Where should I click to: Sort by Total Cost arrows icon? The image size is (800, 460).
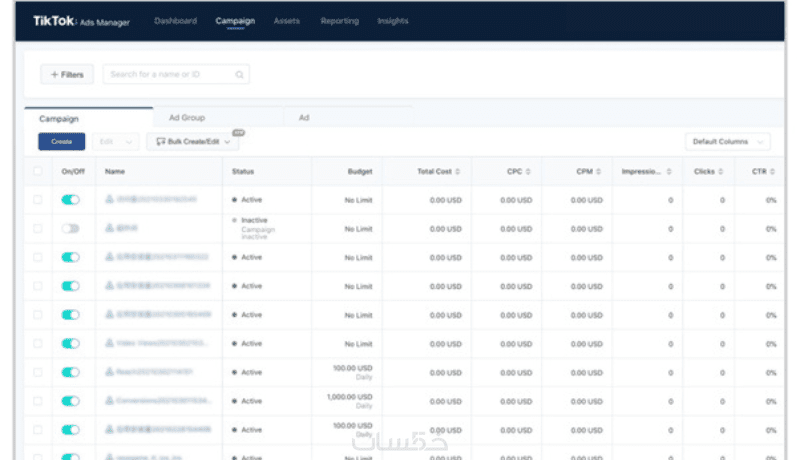pyautogui.click(x=458, y=171)
